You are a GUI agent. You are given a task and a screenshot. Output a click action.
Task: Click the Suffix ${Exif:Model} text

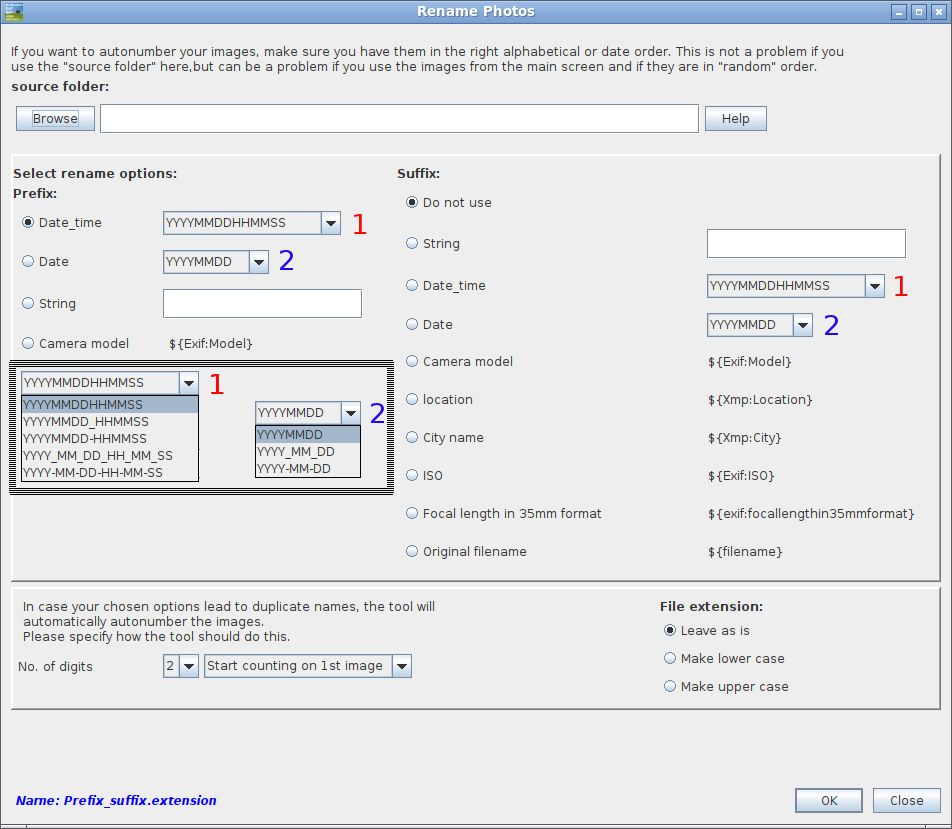pyautogui.click(x=750, y=362)
